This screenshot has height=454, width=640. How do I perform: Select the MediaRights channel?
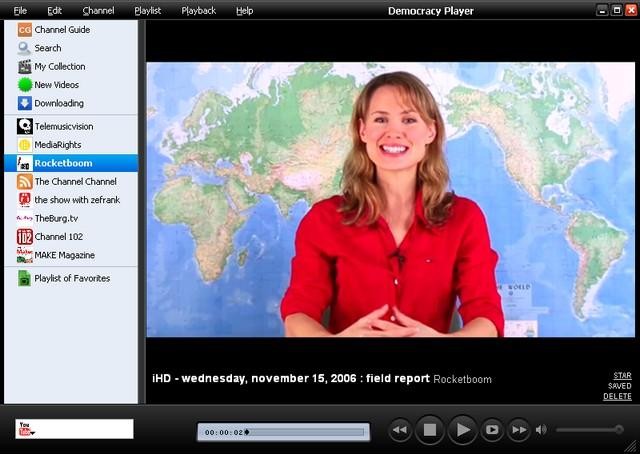tap(57, 145)
